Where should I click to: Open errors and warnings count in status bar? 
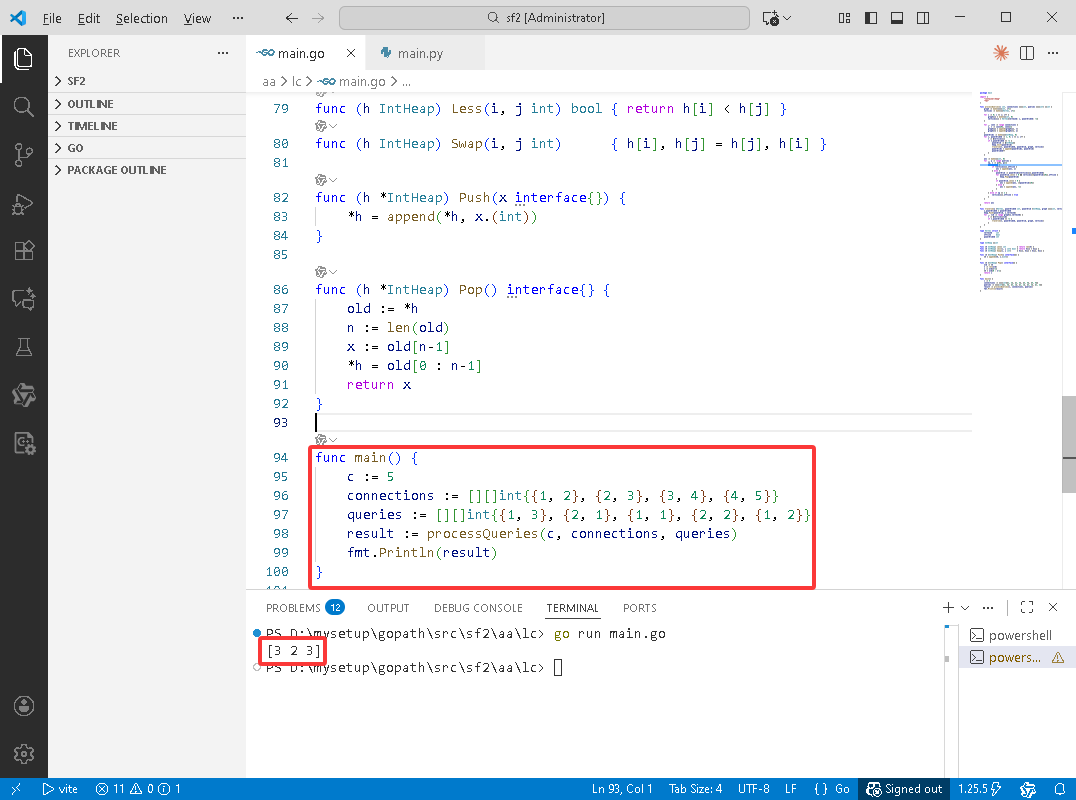point(138,789)
